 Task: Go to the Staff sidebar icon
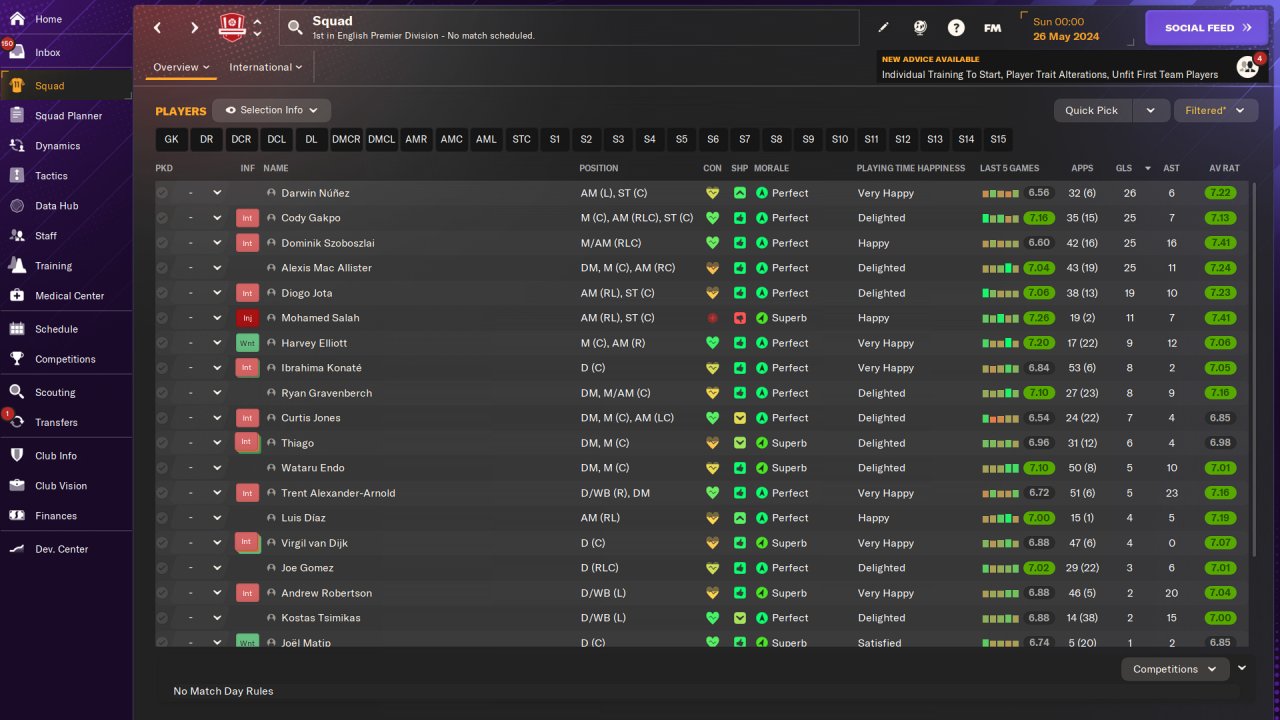click(x=17, y=236)
